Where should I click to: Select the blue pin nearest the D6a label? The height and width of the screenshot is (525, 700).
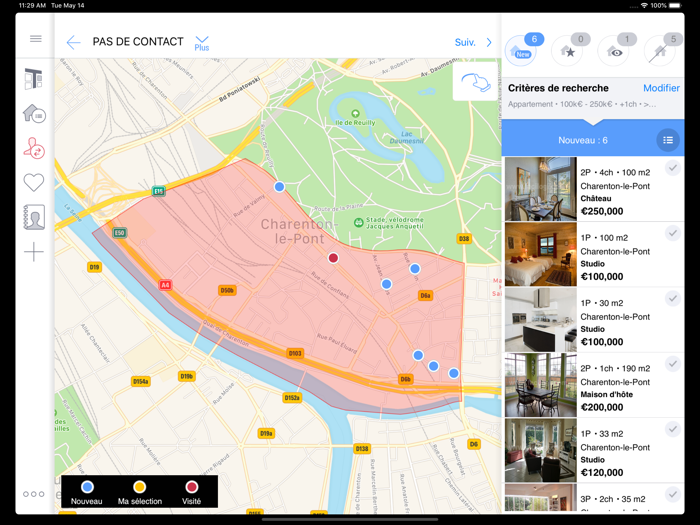tap(415, 268)
